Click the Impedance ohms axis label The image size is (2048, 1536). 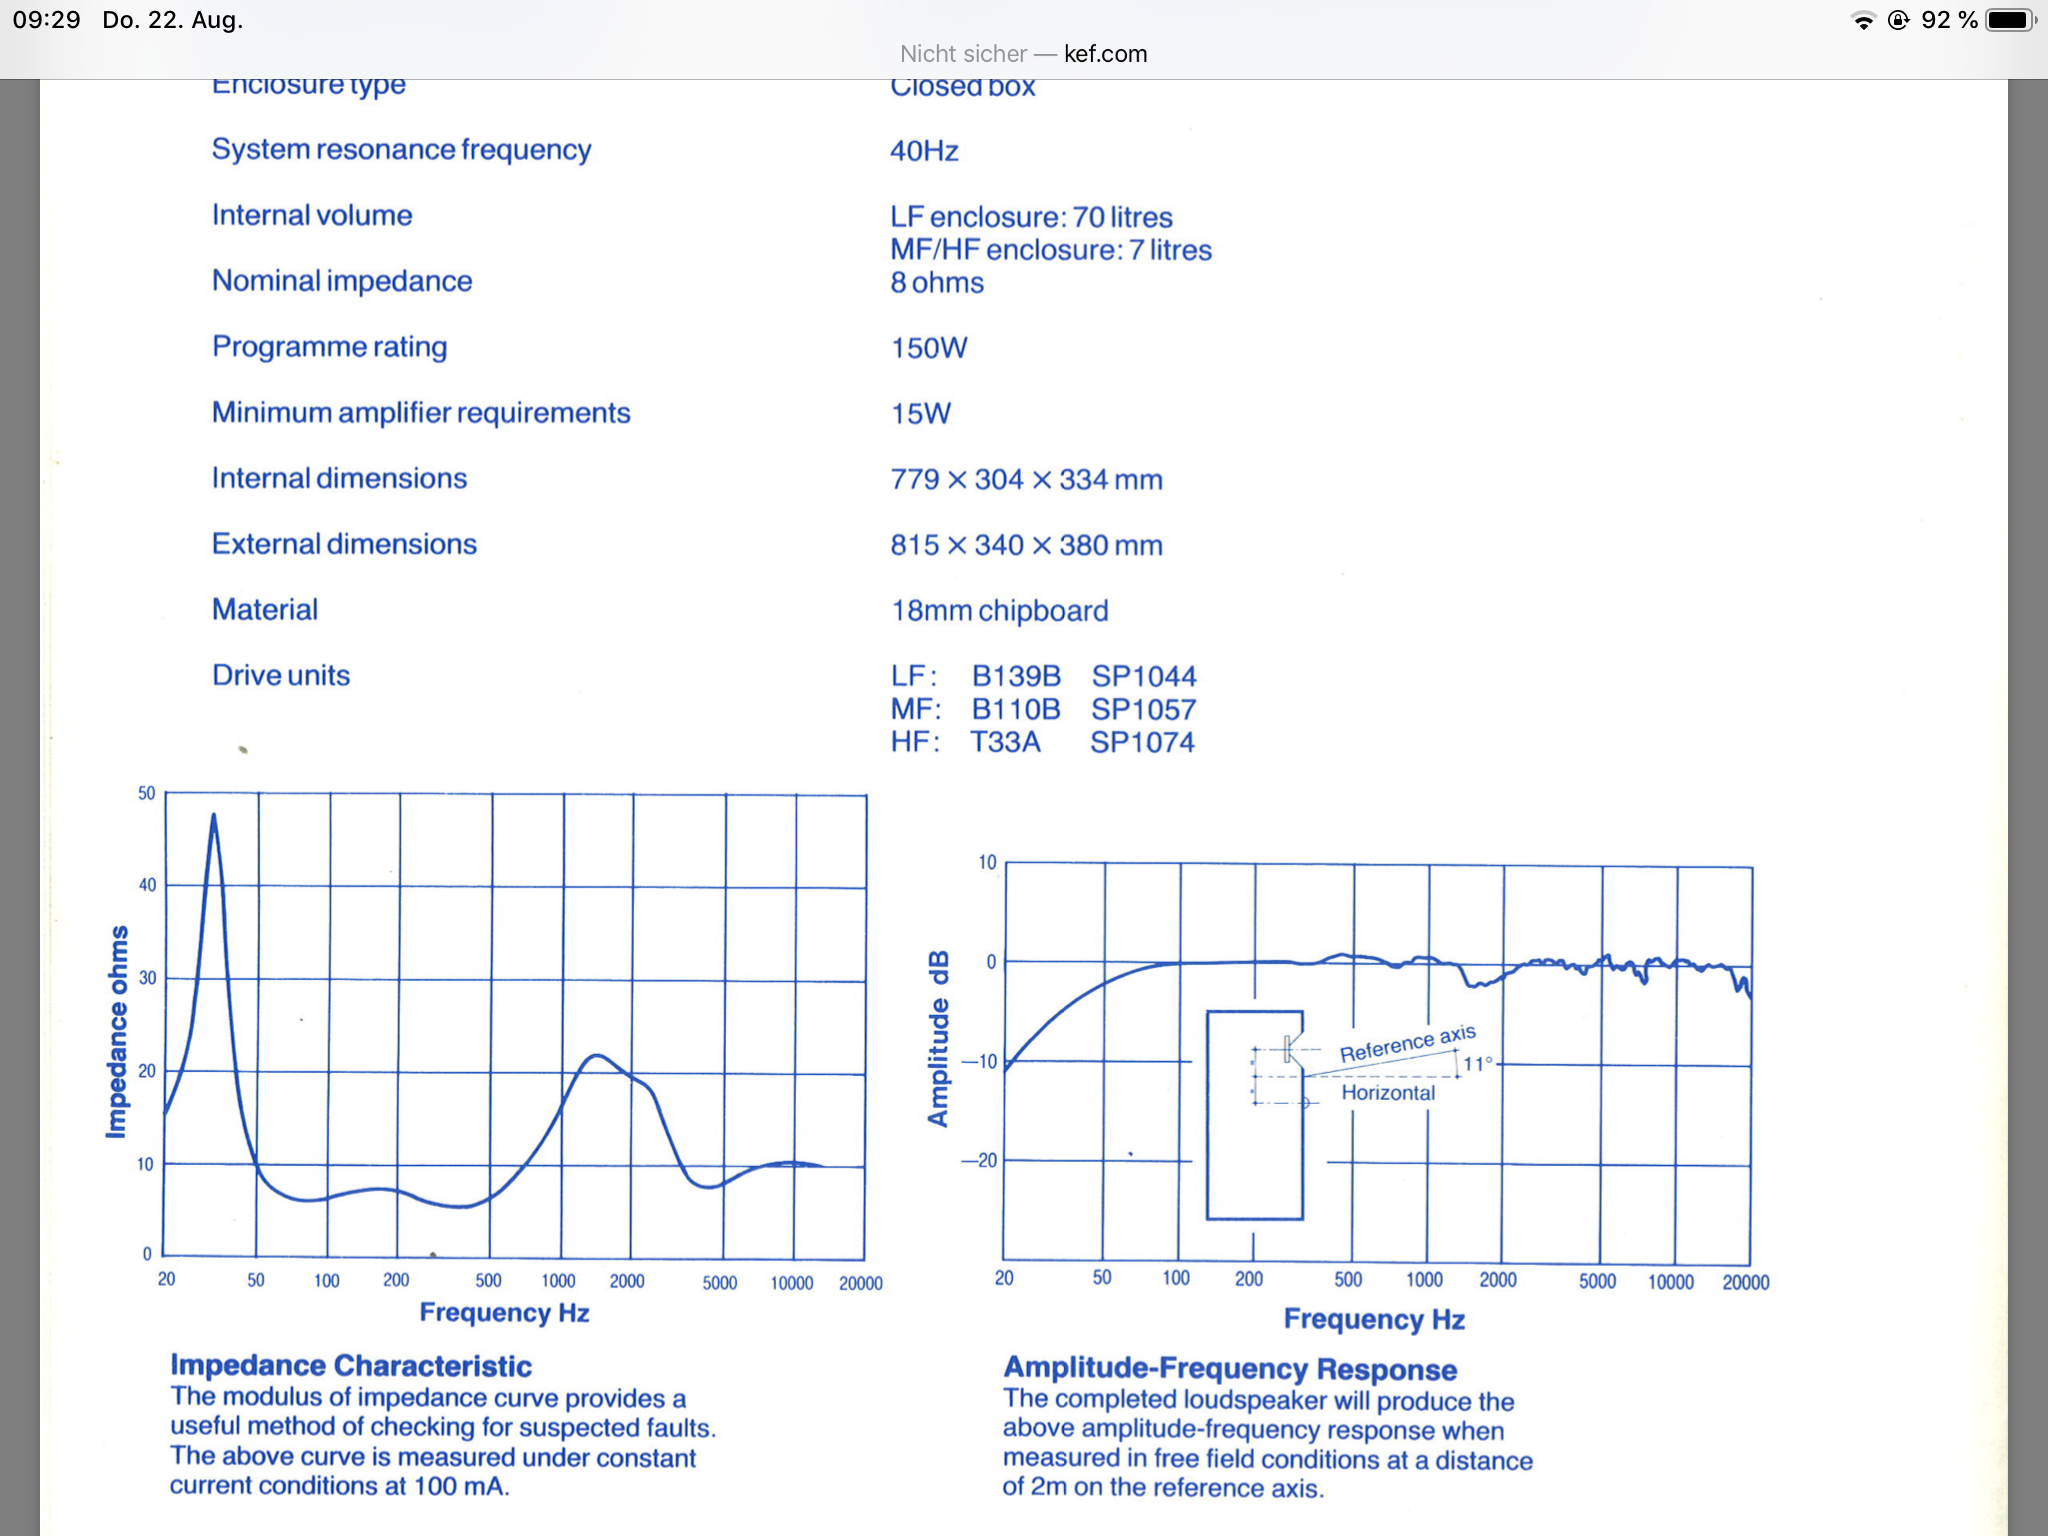click(x=118, y=1031)
